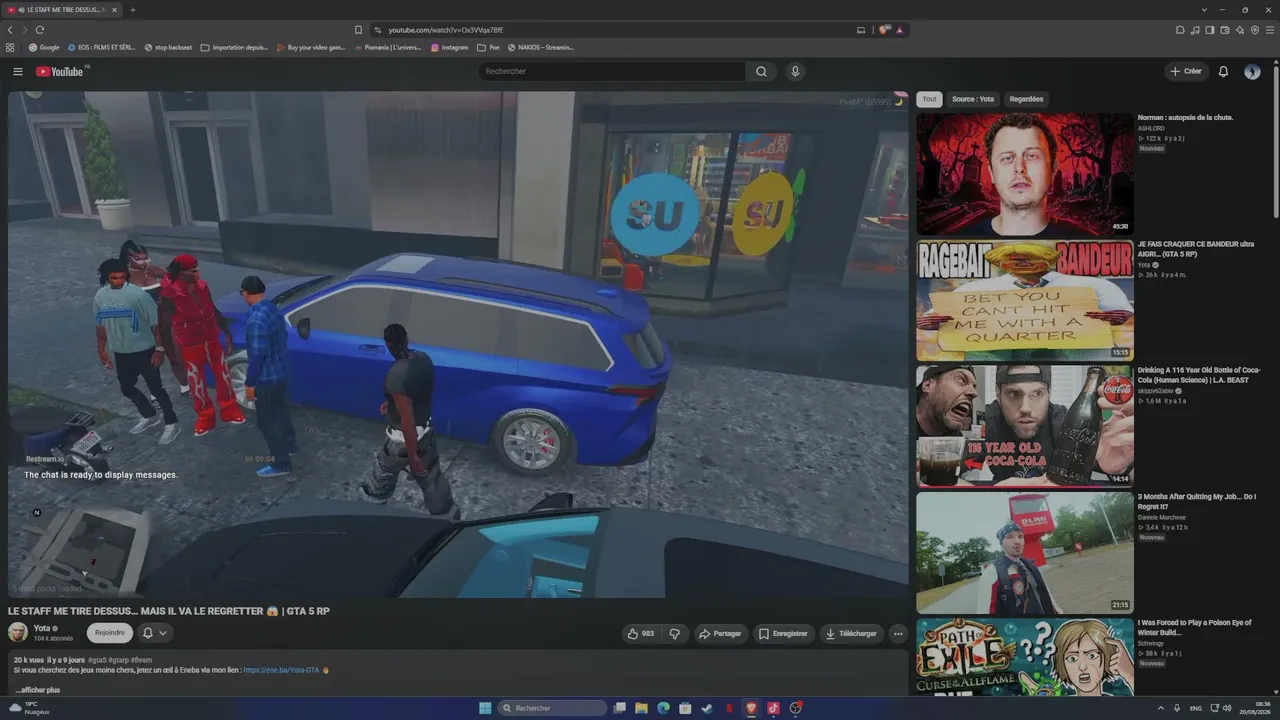Open browser extensions puzzle icon

coord(1180,30)
